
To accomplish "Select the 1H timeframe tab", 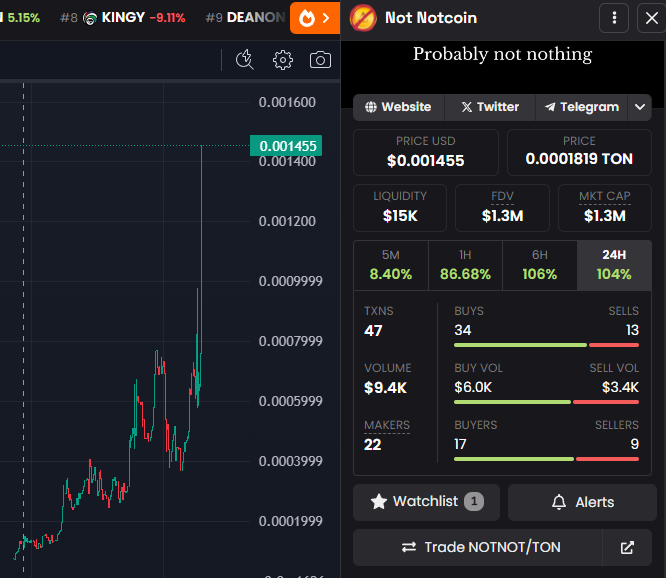I will click(466, 265).
